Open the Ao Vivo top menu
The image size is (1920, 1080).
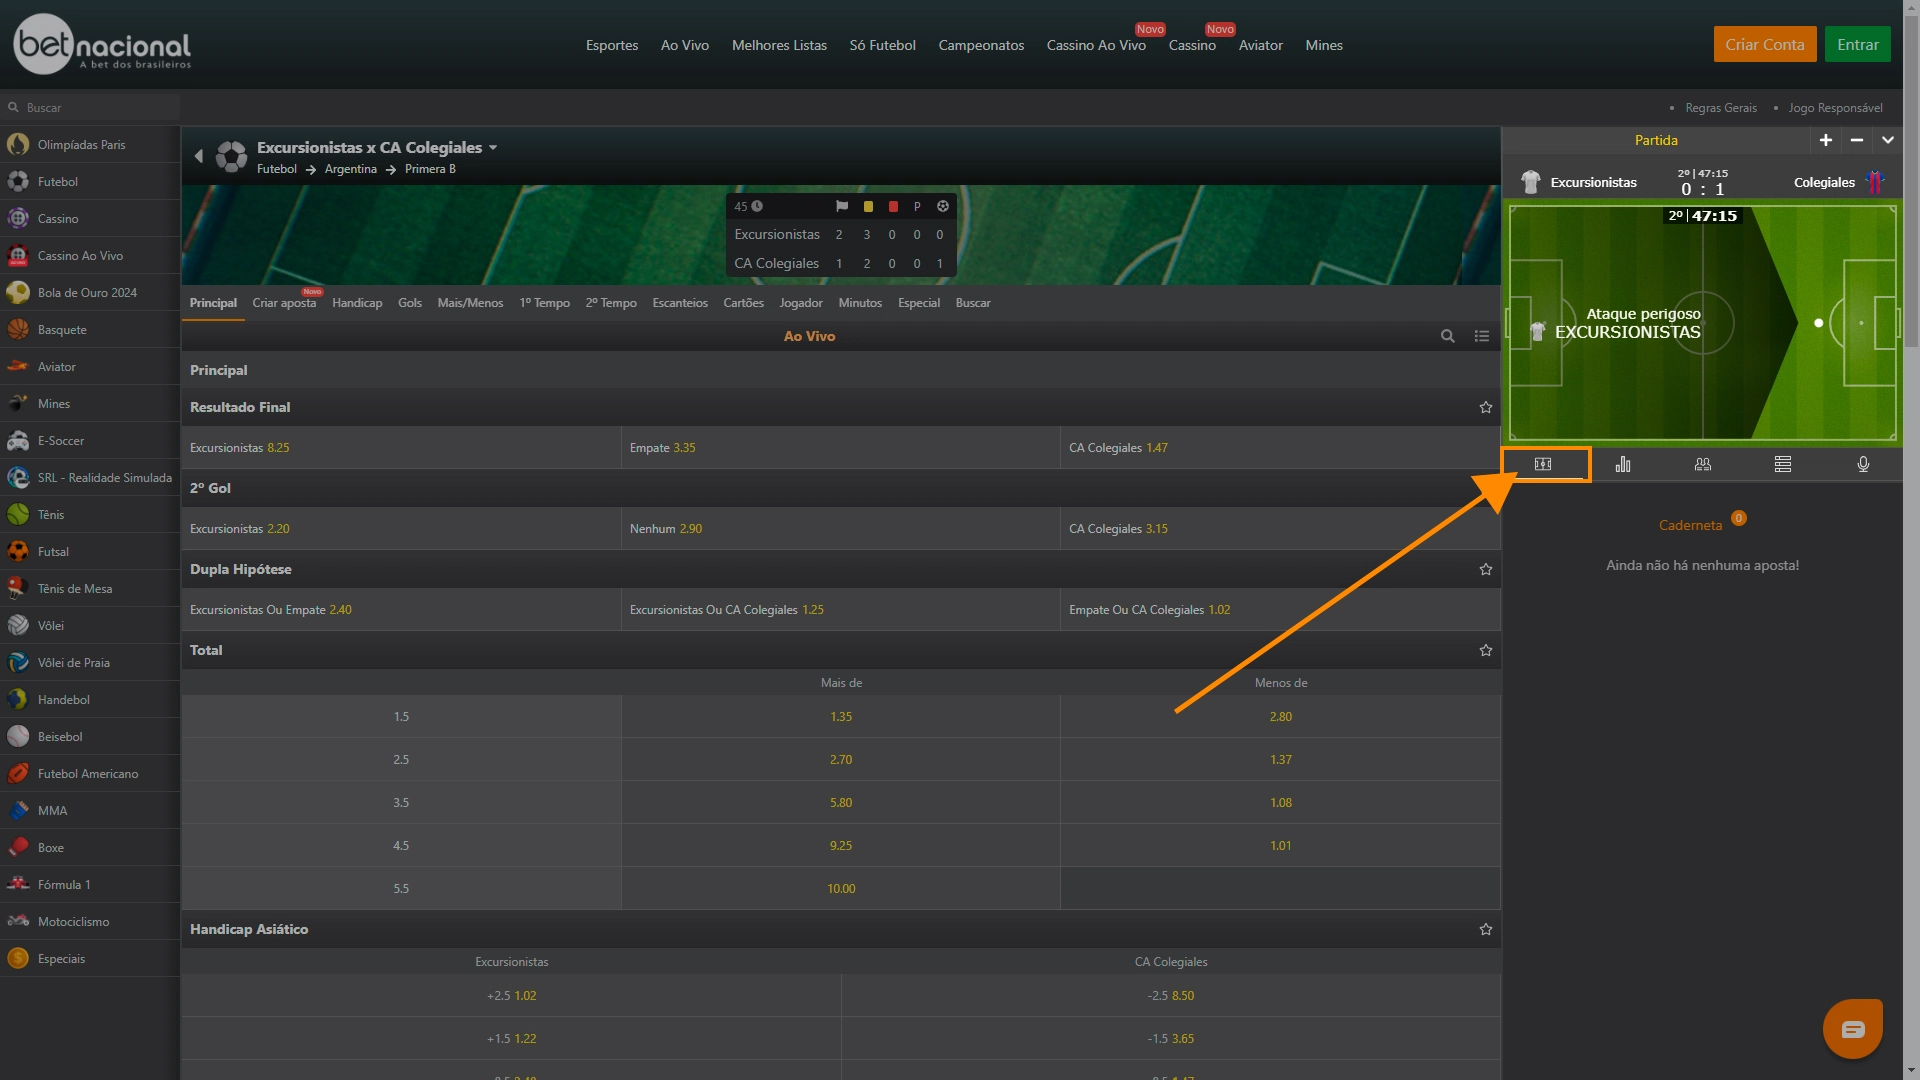(x=685, y=45)
